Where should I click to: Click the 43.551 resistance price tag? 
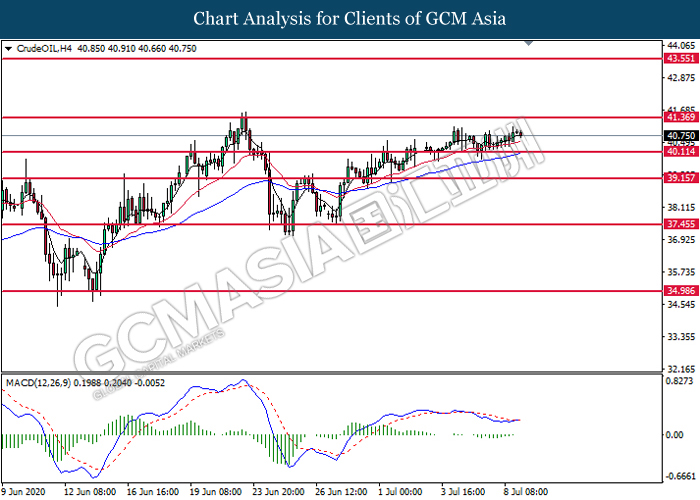click(680, 59)
